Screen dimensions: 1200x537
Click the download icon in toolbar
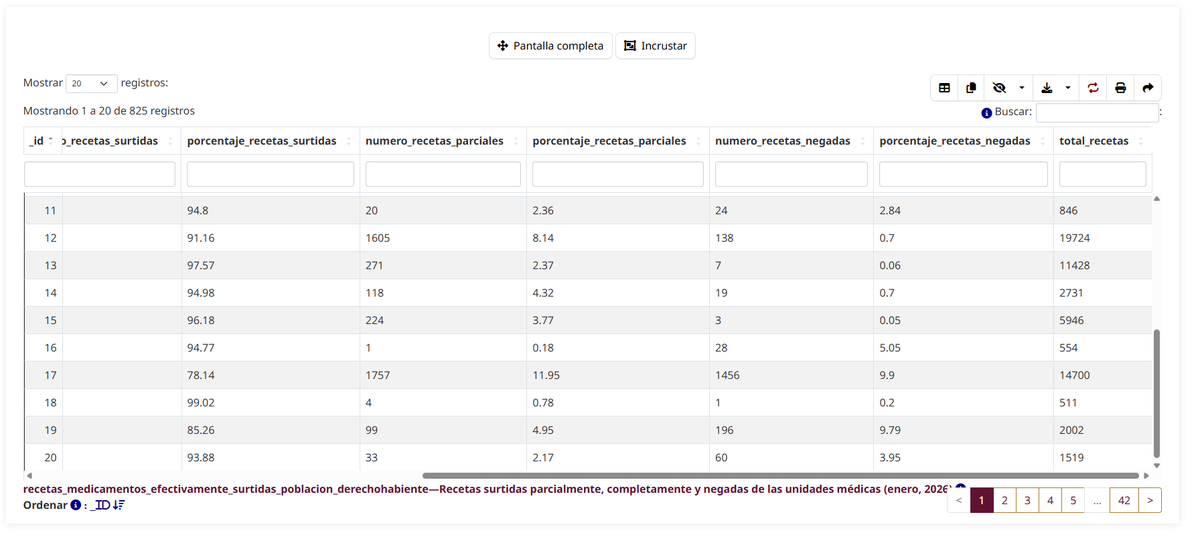(1047, 88)
